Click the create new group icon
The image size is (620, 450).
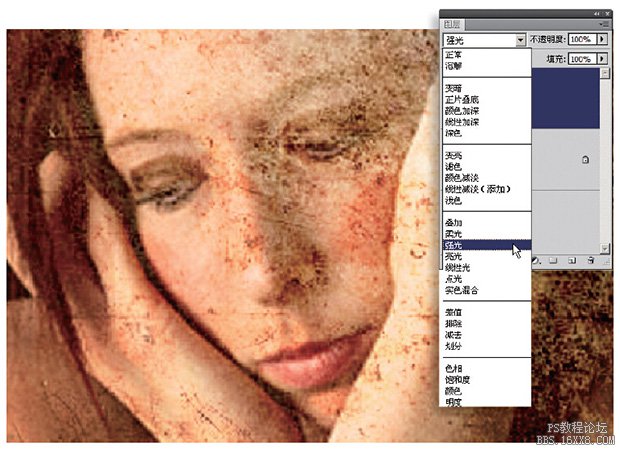point(553,261)
